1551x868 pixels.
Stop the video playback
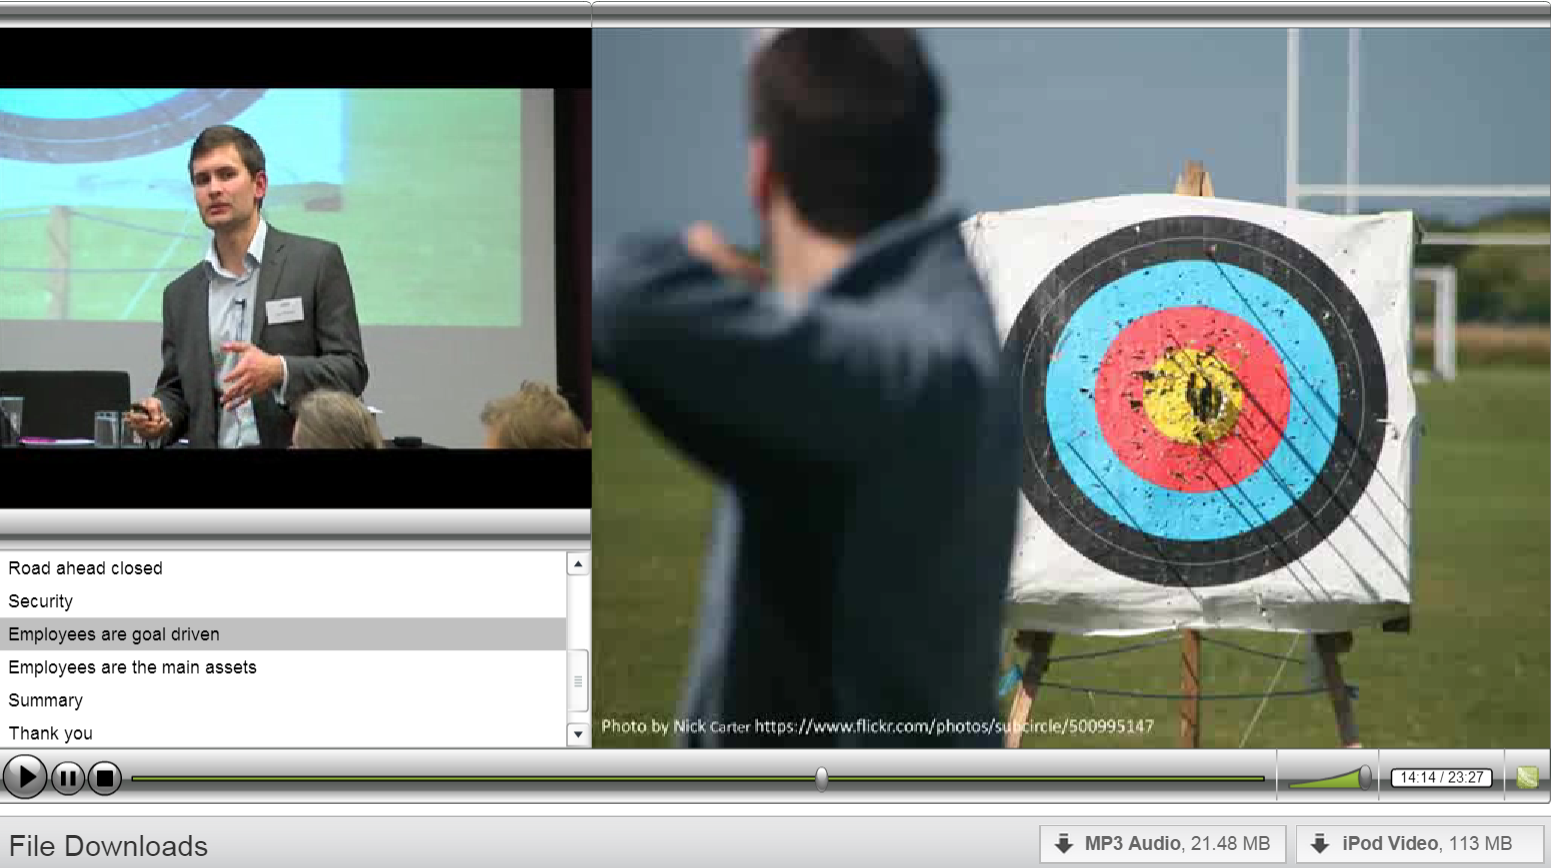pyautogui.click(x=105, y=777)
